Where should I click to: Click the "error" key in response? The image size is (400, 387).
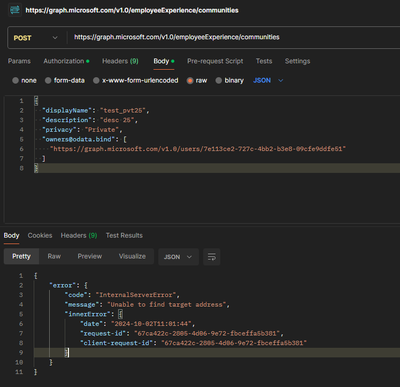point(62,285)
